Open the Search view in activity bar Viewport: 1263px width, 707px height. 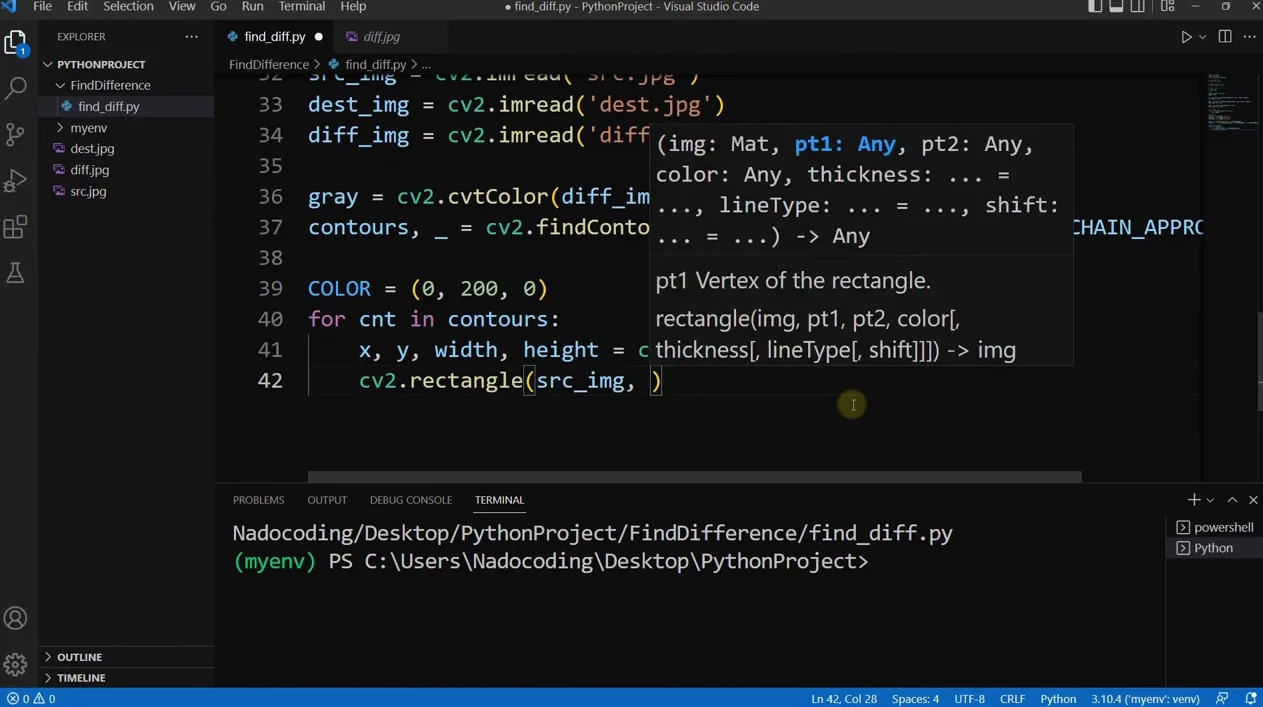click(x=16, y=88)
